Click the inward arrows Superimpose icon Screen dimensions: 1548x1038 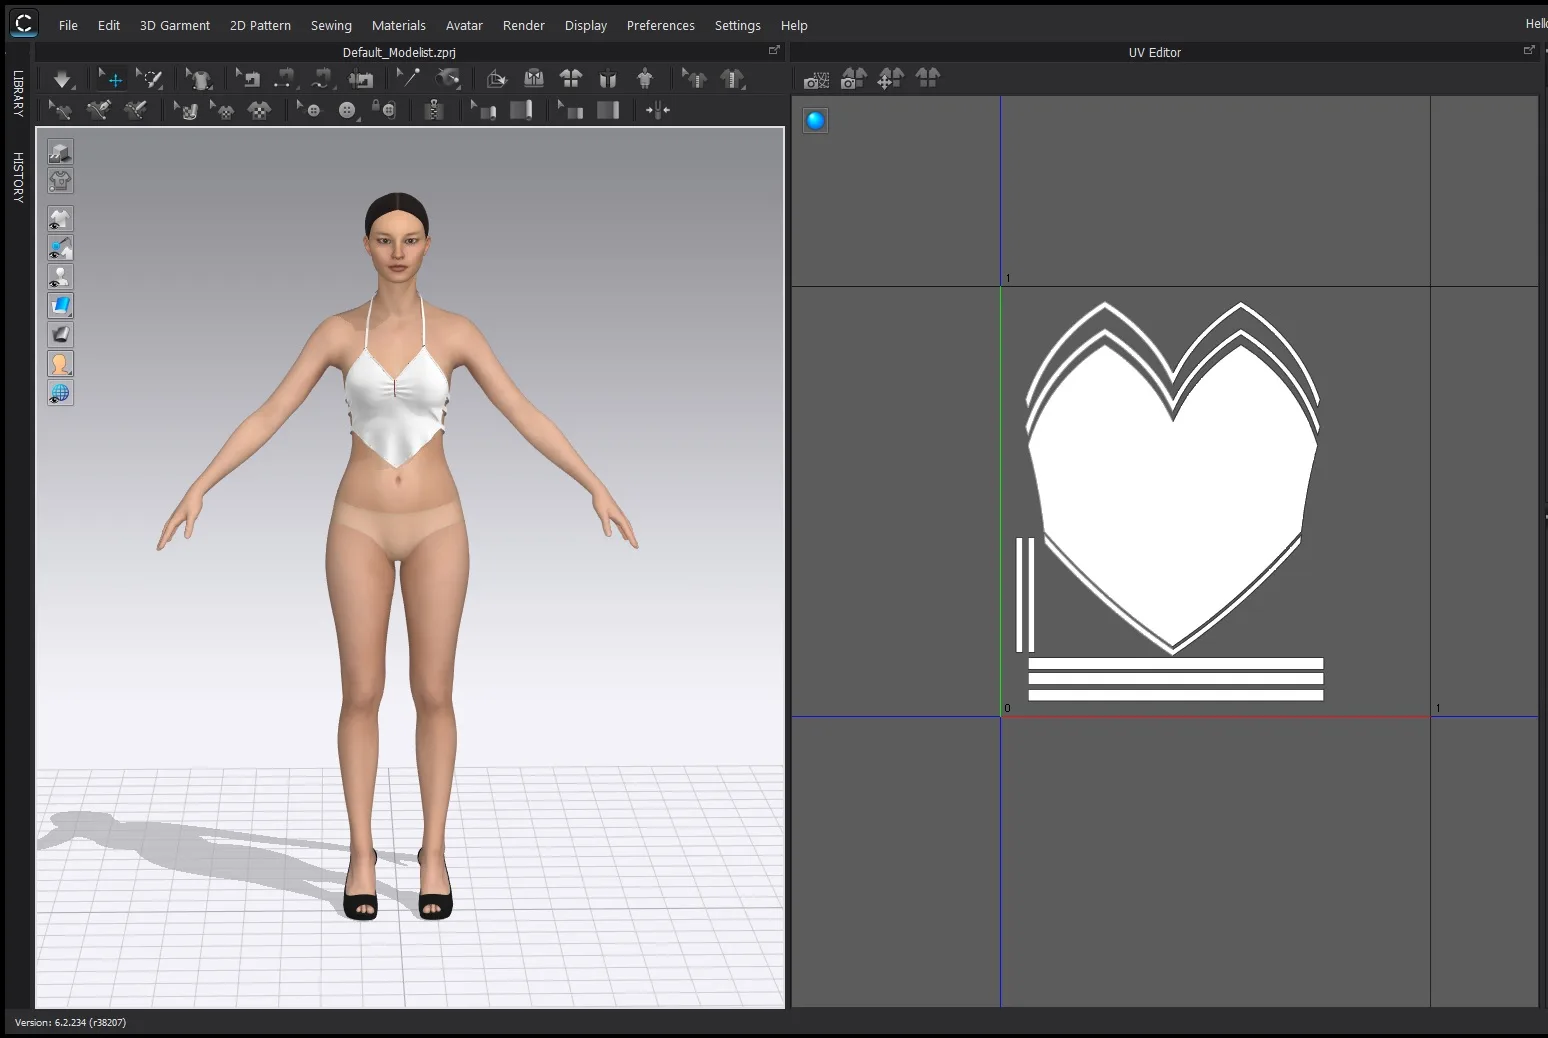[x=657, y=110]
